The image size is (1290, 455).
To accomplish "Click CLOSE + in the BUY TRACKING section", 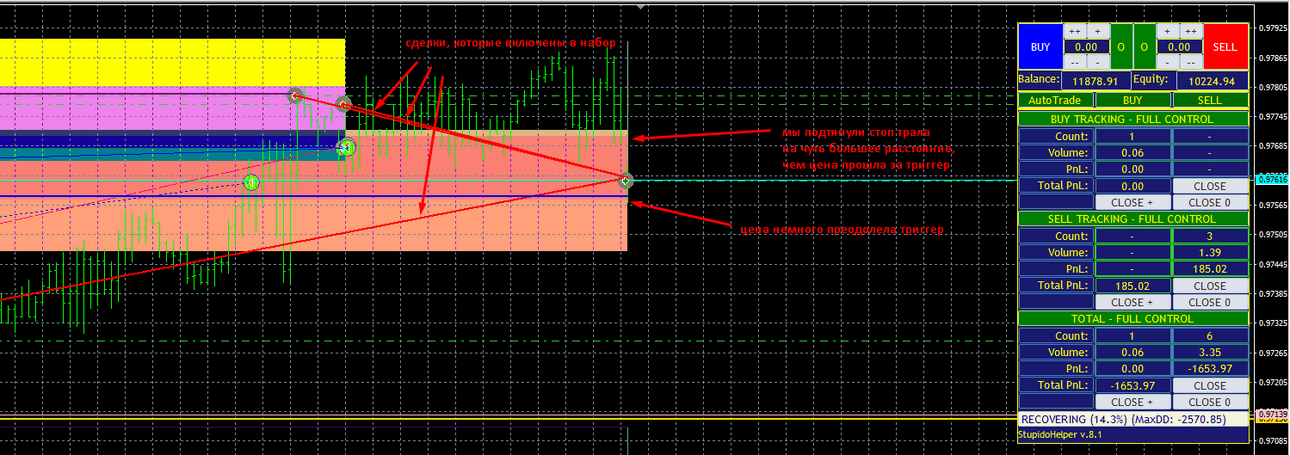I will click(1133, 202).
